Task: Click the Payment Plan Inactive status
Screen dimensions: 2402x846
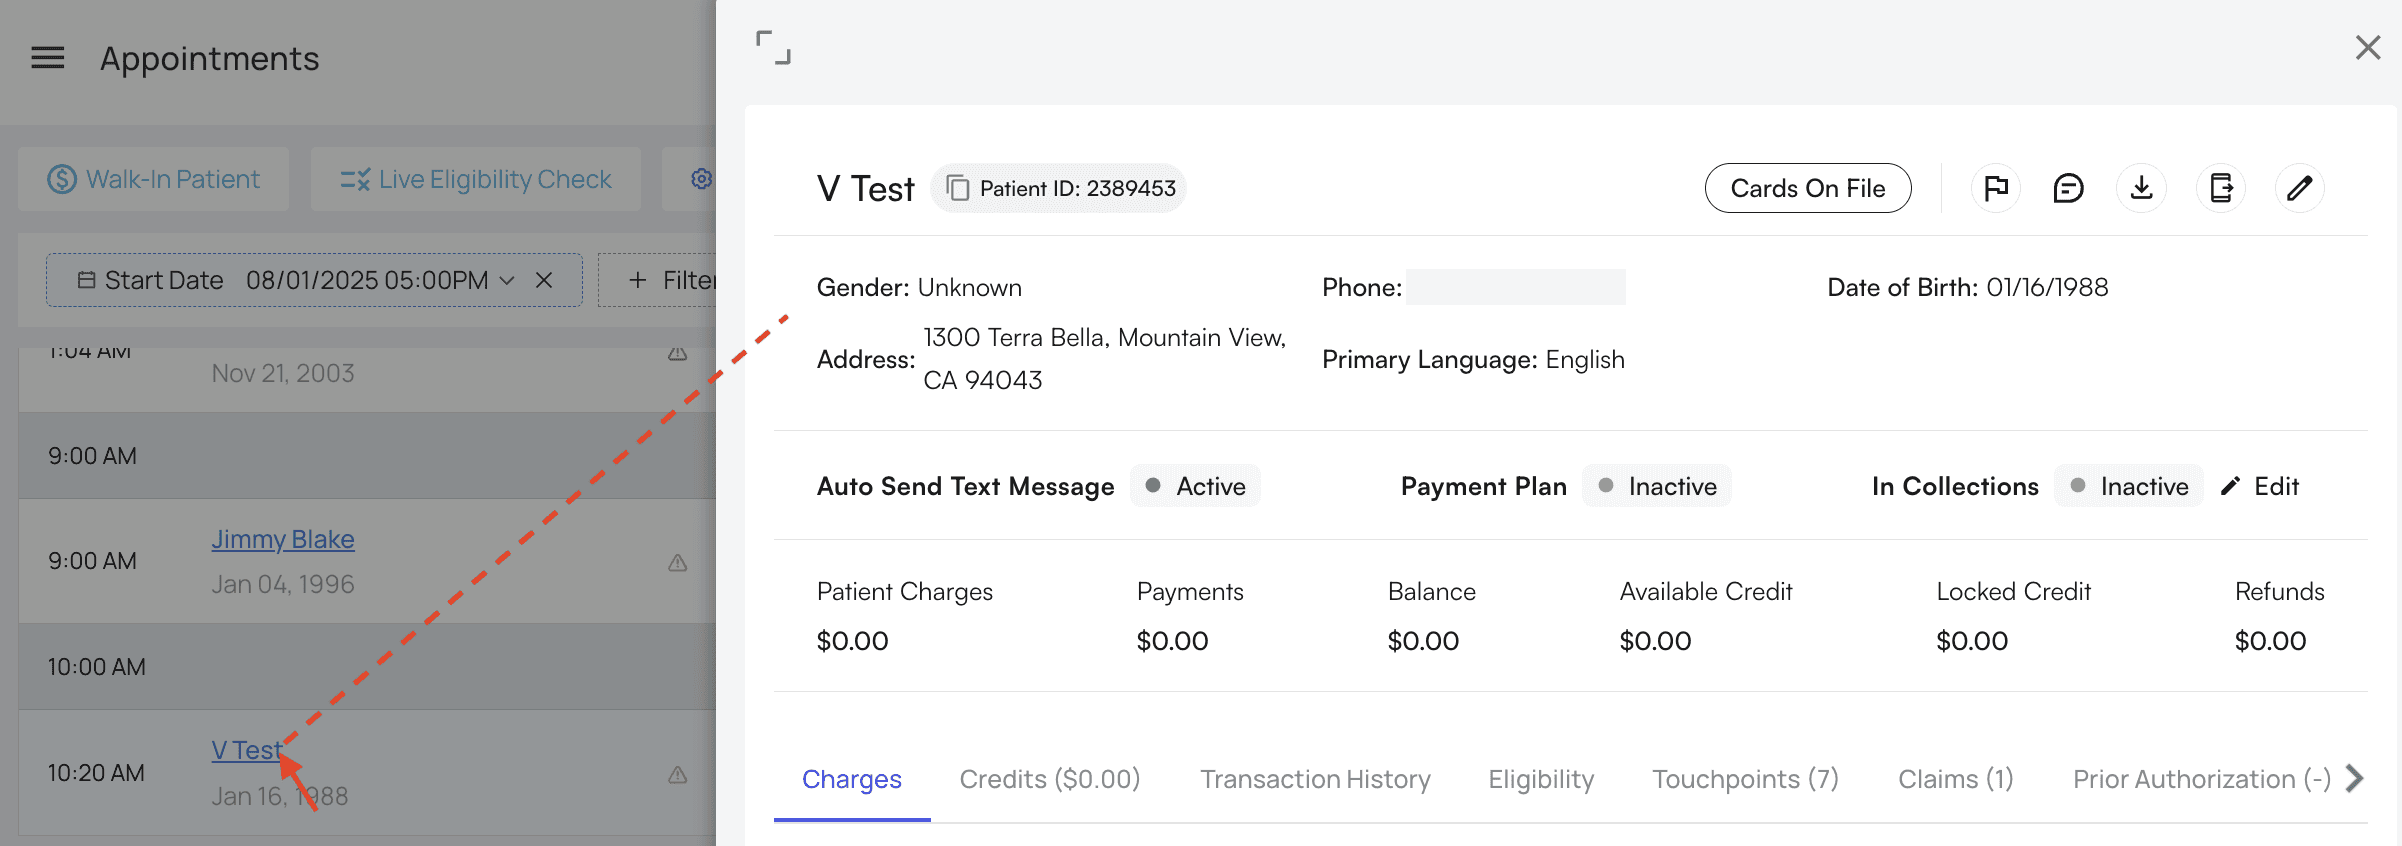Action: pos(1657,486)
